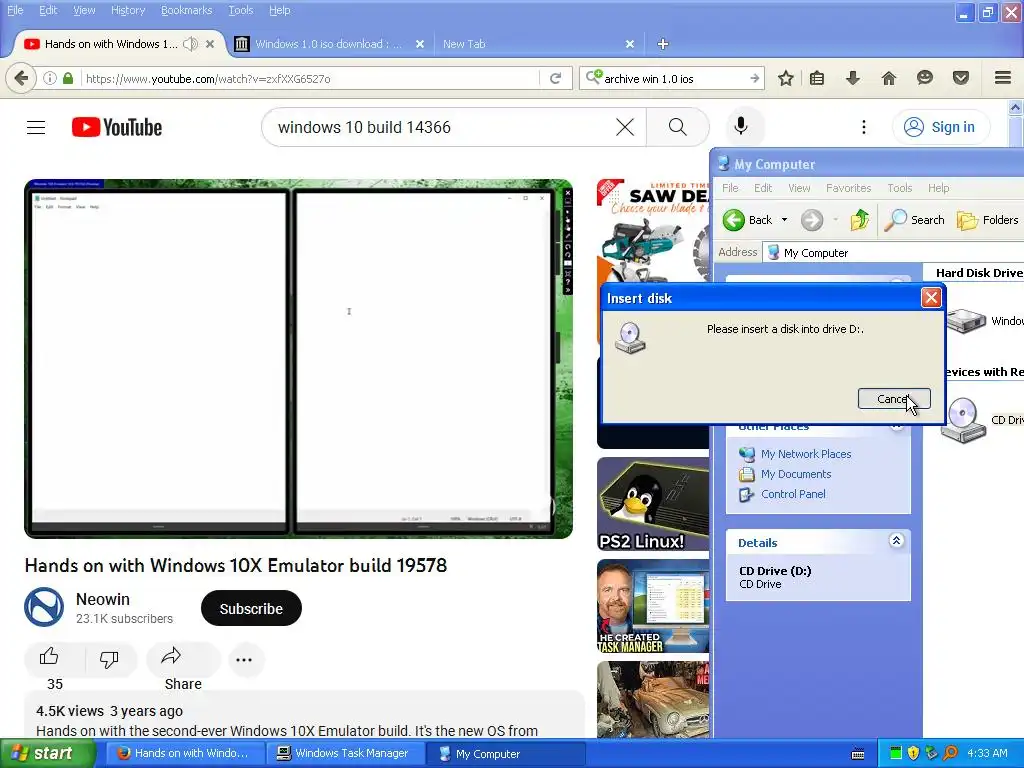The height and width of the screenshot is (768, 1024).
Task: Click Neowin channel avatar
Action: [x=44, y=607]
